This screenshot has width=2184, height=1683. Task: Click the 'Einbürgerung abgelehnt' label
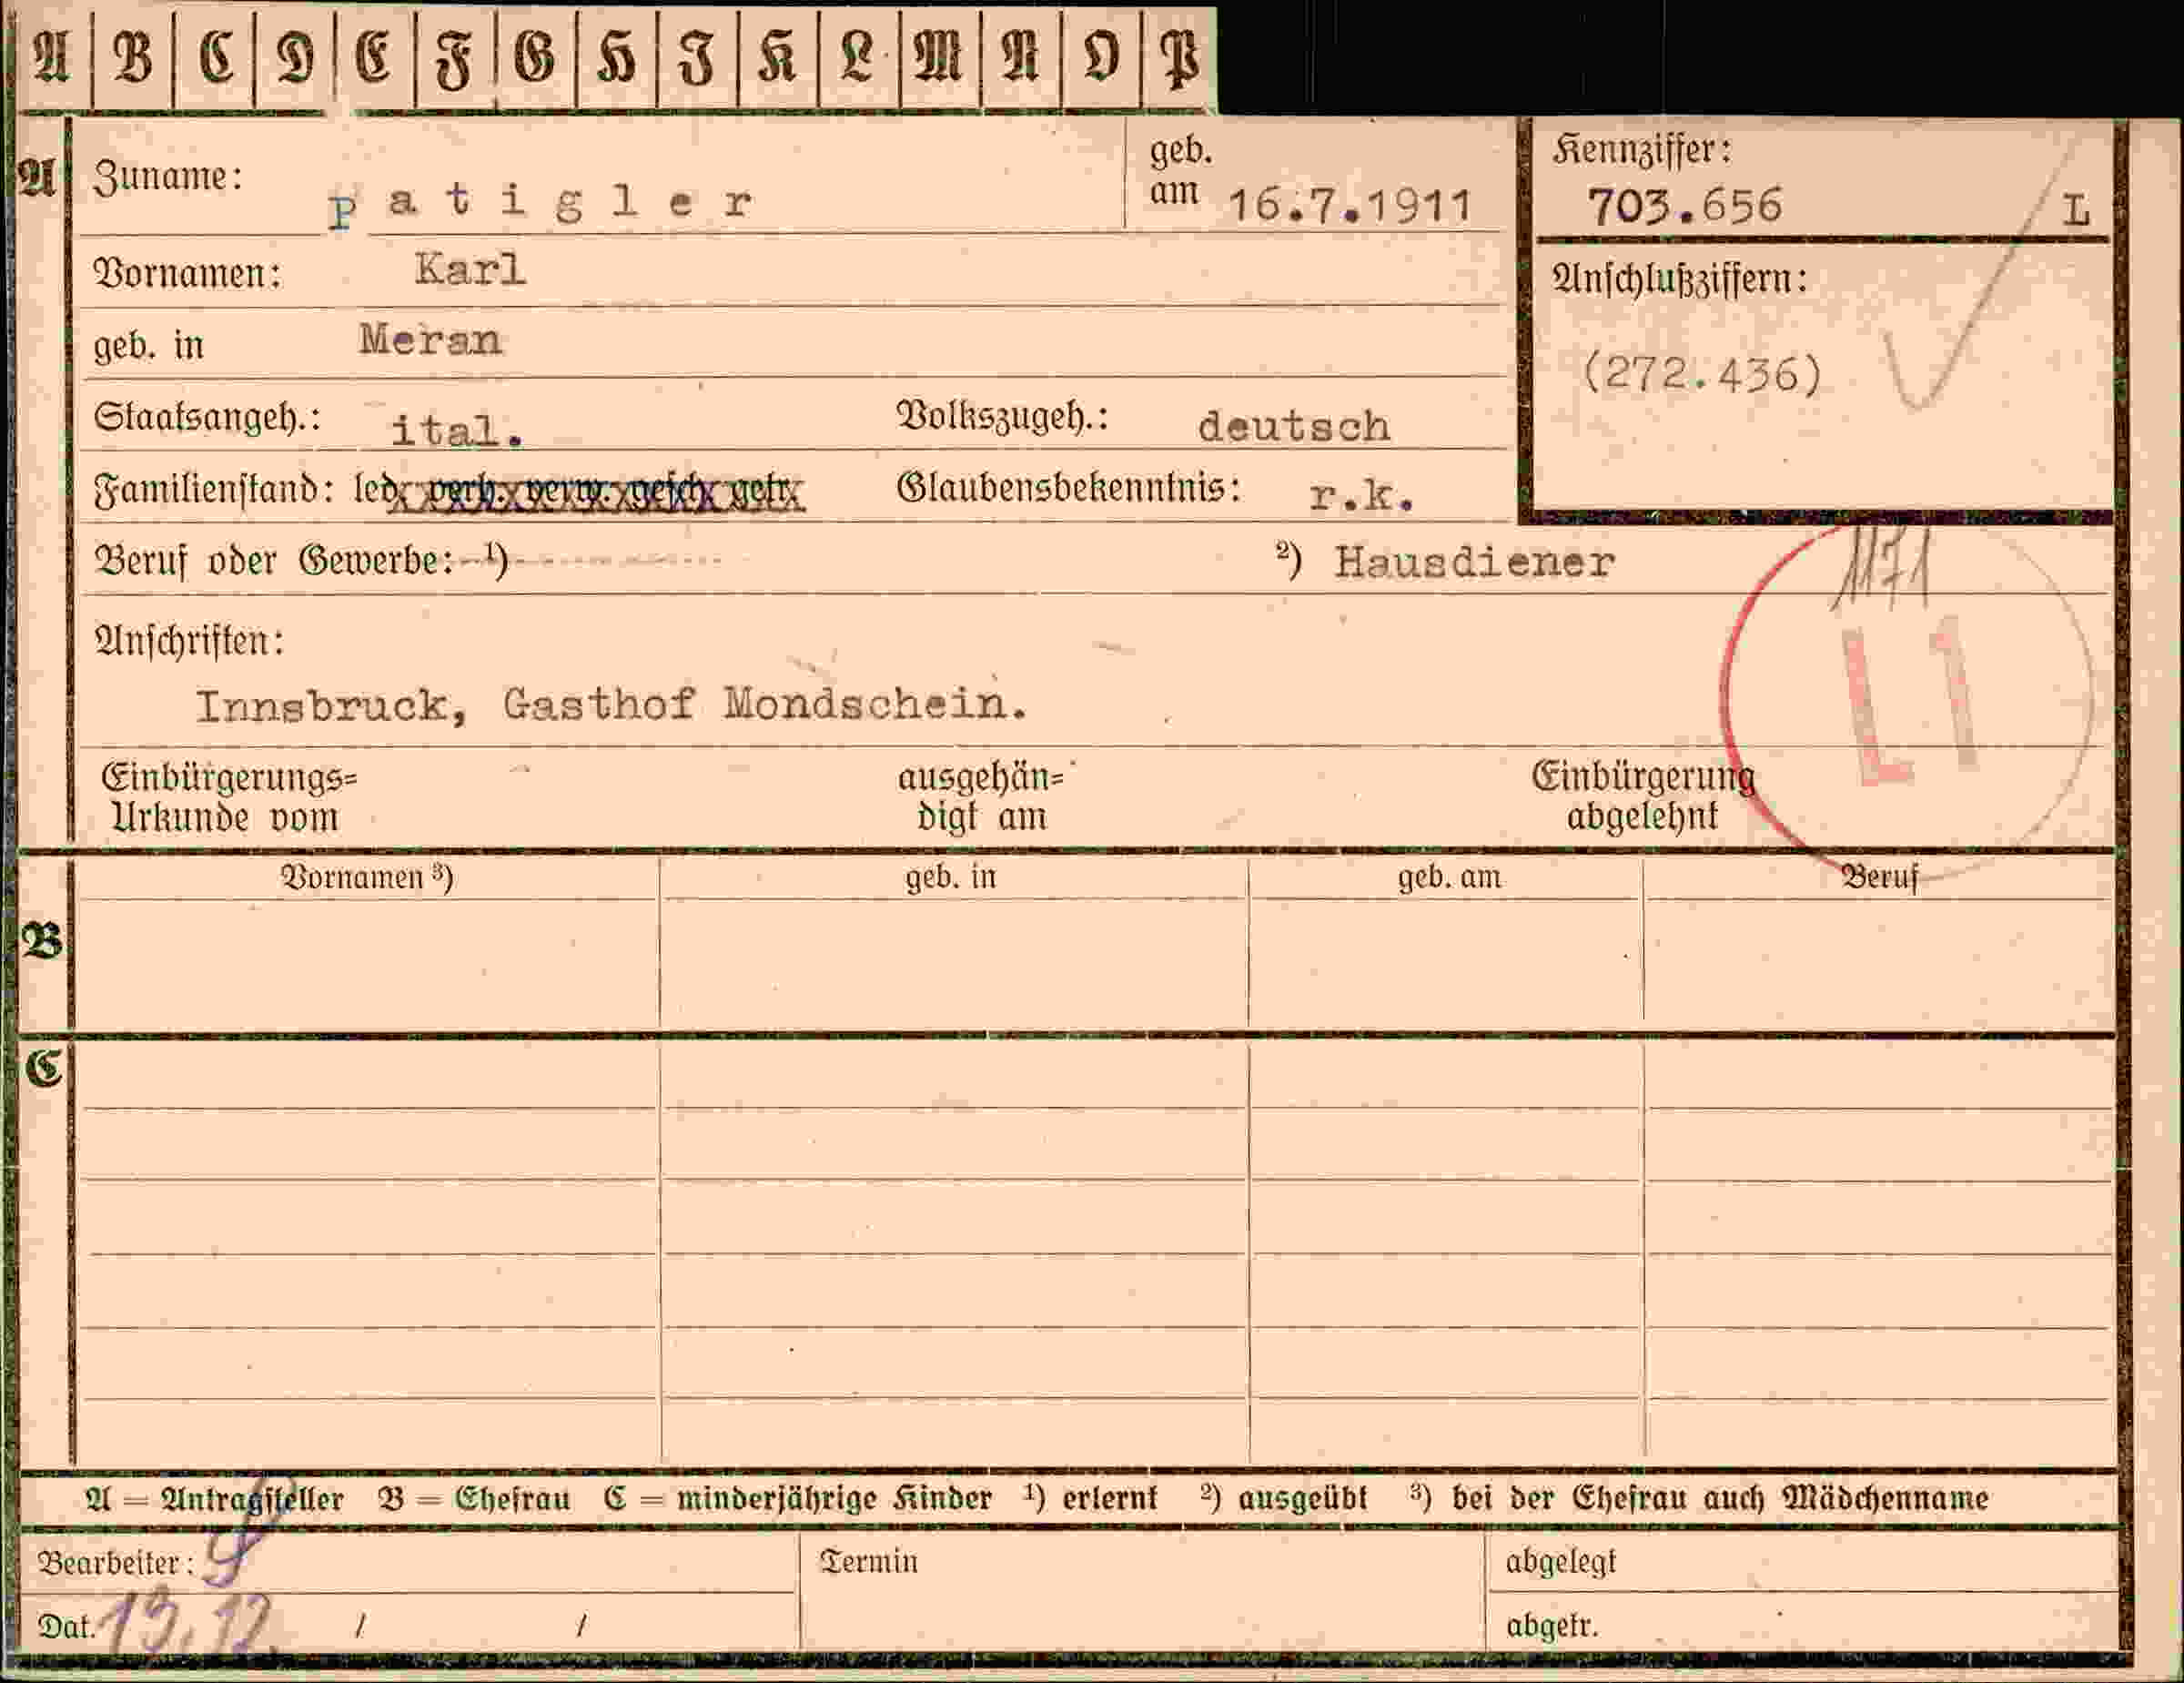tap(1643, 796)
